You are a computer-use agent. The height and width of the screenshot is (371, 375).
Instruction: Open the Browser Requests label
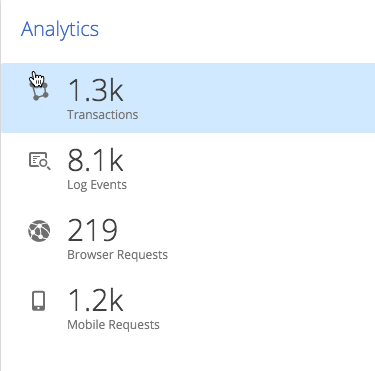click(x=118, y=255)
